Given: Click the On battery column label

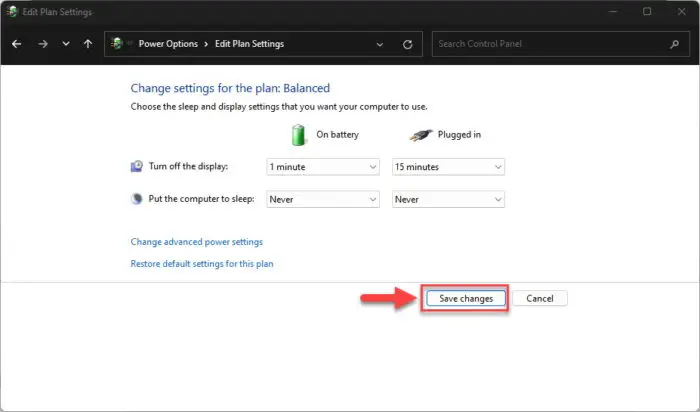Looking at the screenshot, I should click(338, 134).
